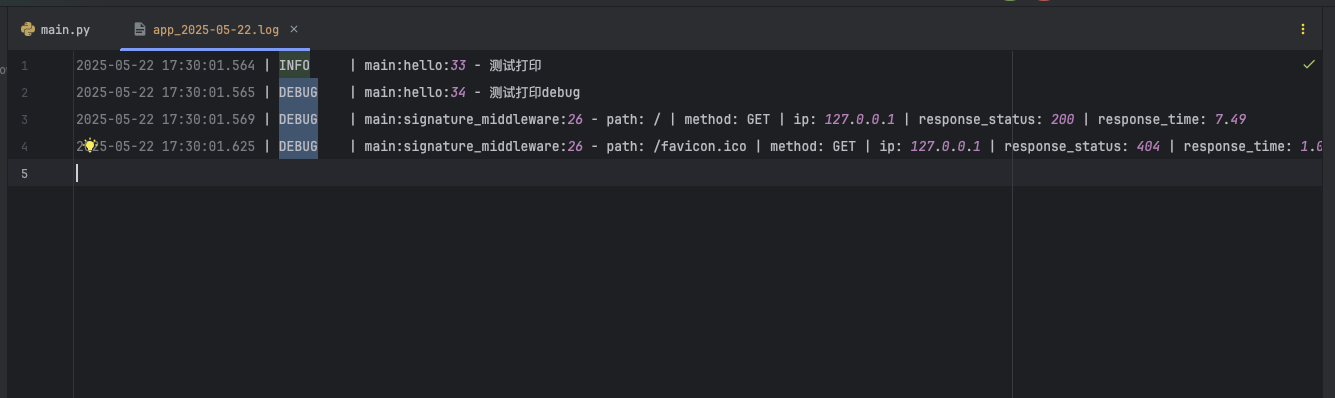The image size is (1335, 398).
Task: Click timestamp 2025-05-22 17:30:01.565
Action: [166, 93]
